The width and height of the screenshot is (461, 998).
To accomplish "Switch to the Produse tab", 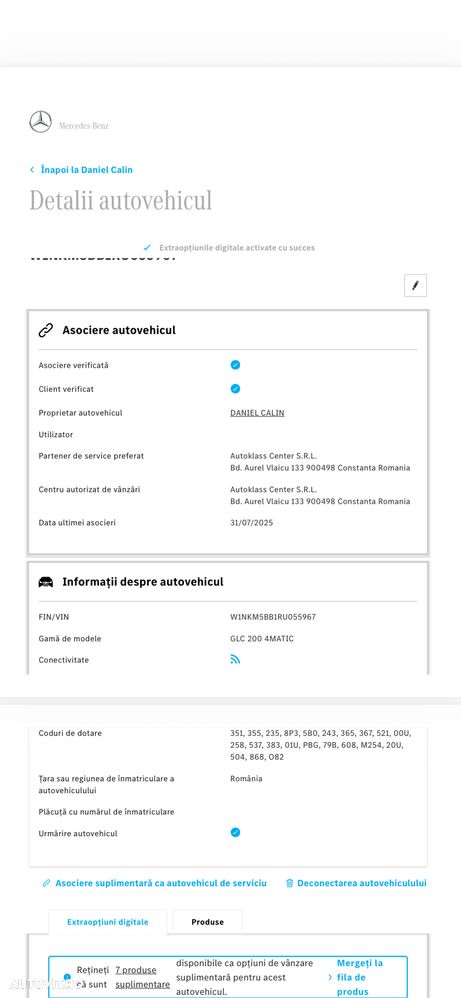I will [208, 922].
